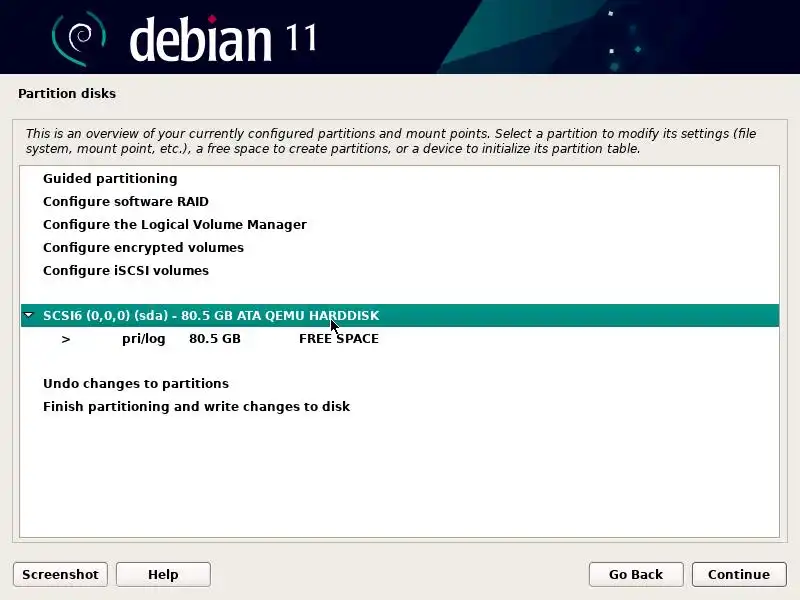Click the Screenshot button

60,574
